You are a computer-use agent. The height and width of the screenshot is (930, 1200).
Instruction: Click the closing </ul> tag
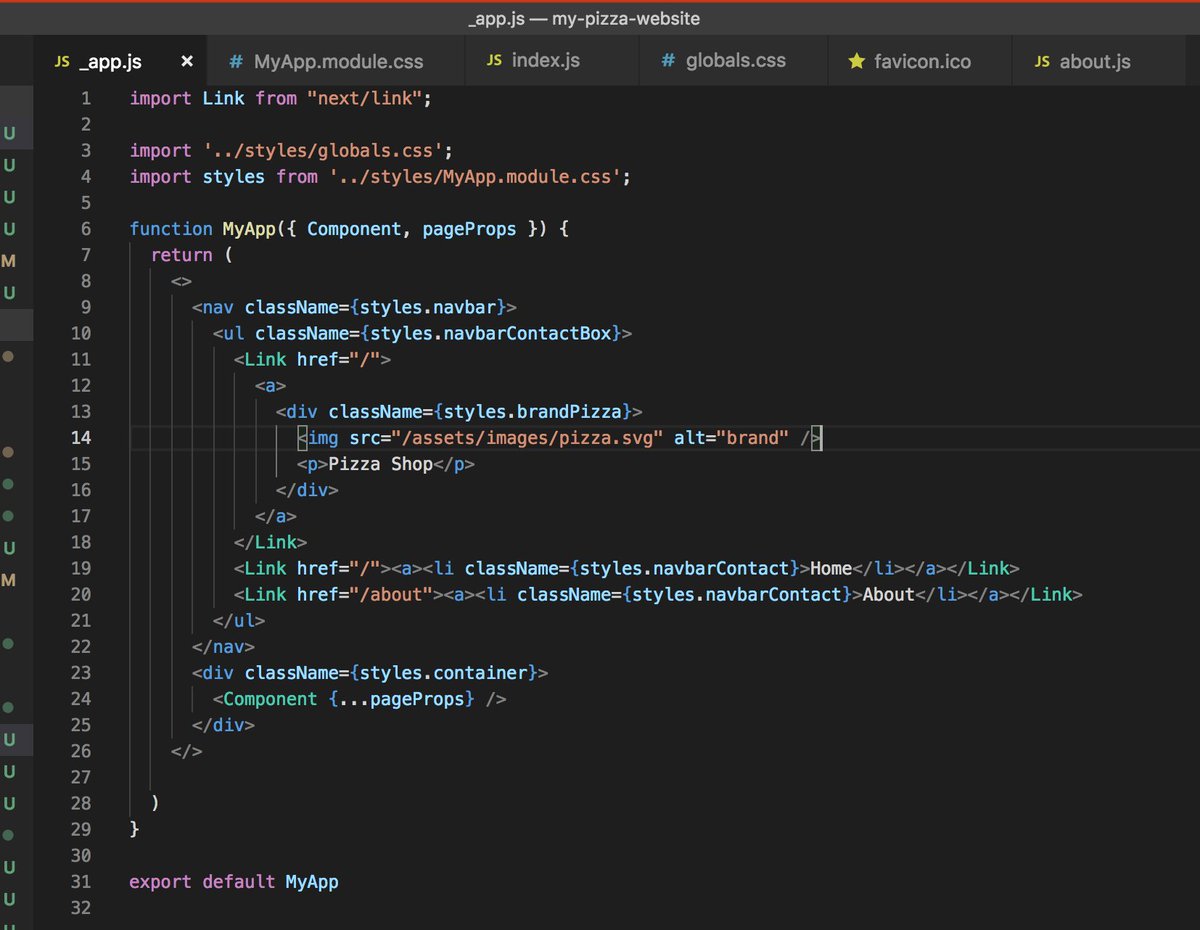240,620
